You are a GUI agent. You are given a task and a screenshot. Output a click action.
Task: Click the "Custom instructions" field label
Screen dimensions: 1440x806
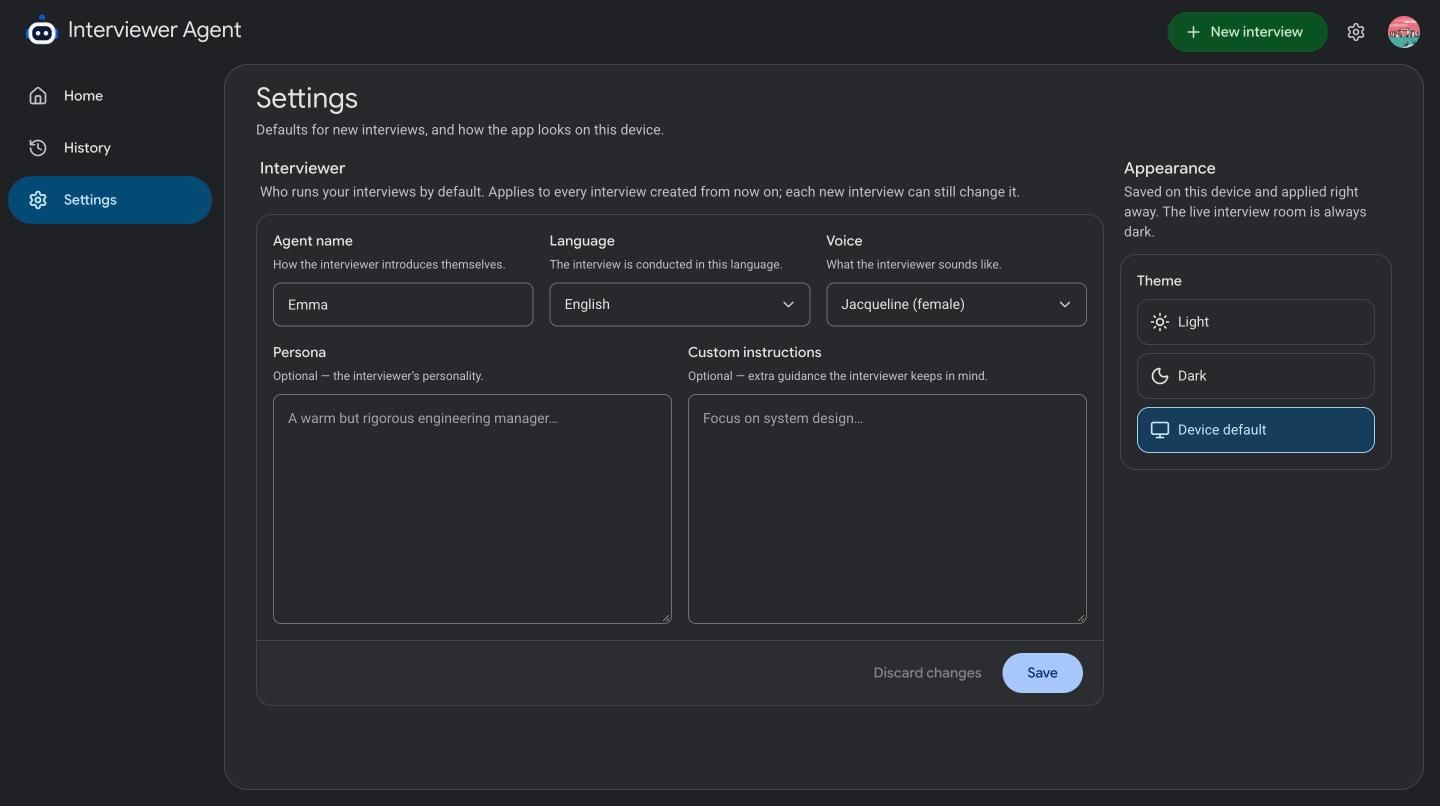pos(755,352)
